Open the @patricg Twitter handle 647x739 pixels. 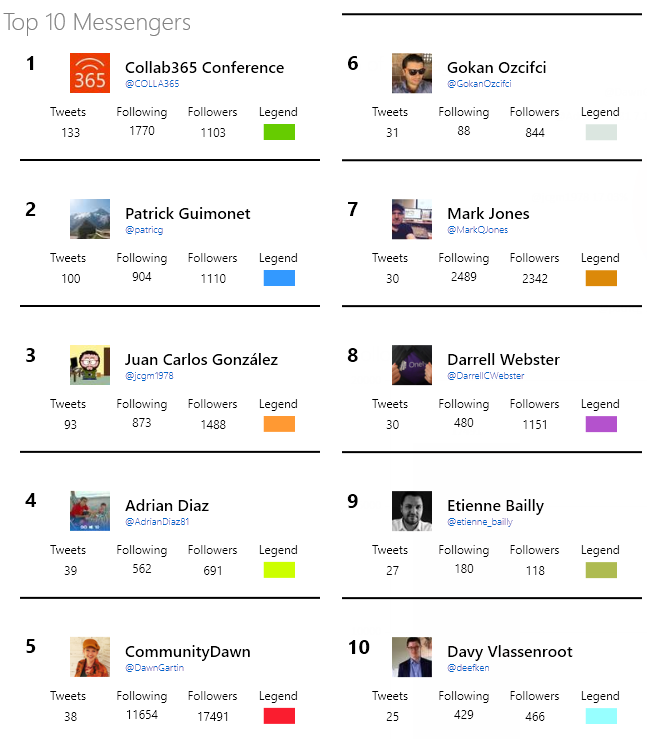tap(144, 230)
